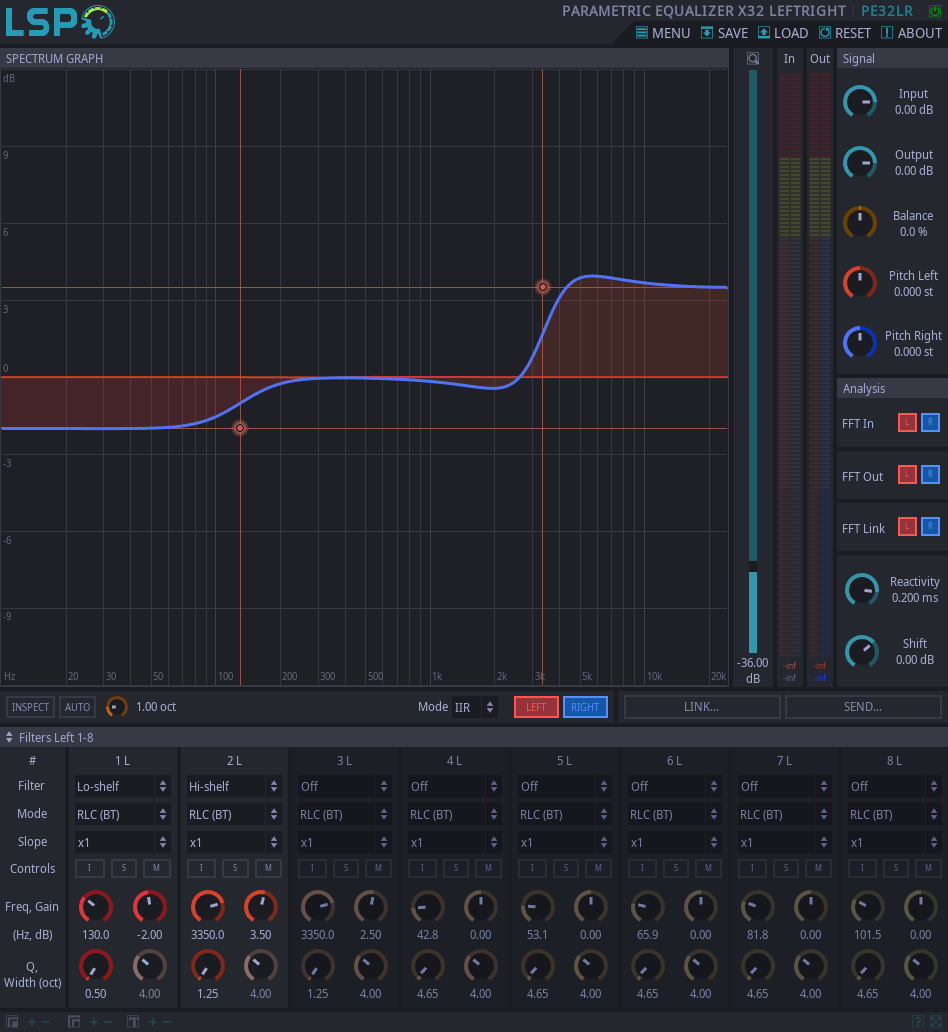This screenshot has width=948, height=1032.
Task: Mute filter 2L with the M button
Action: 268,868
